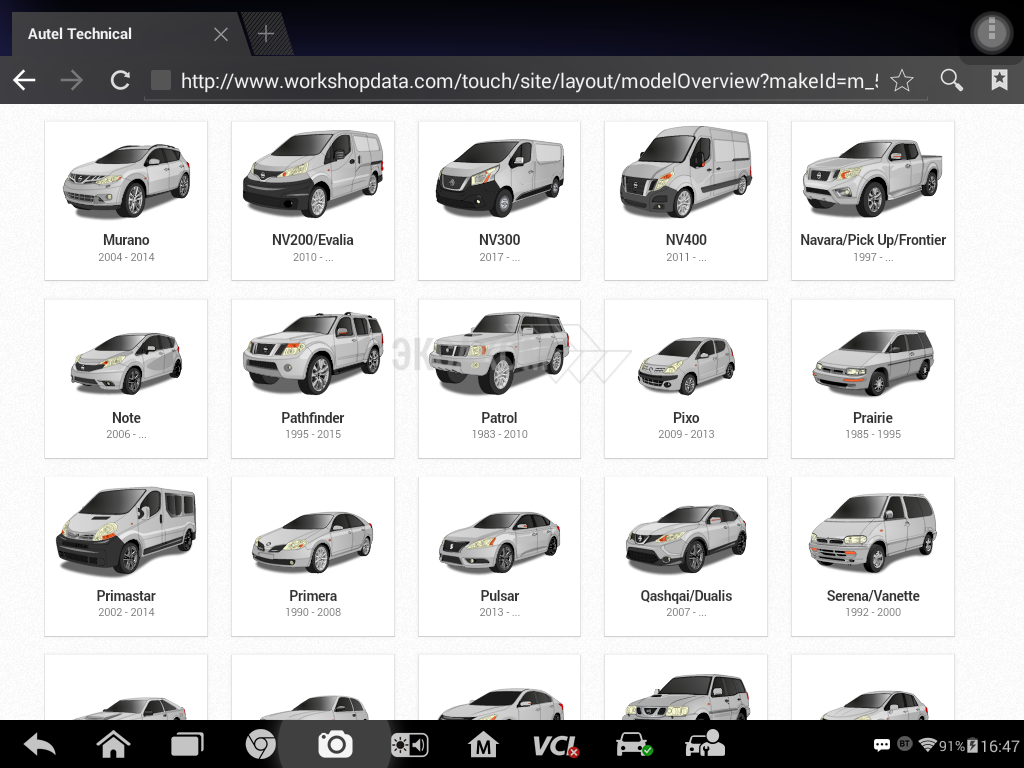Open the search magnifier icon
This screenshot has height=768, width=1024.
pyautogui.click(x=952, y=81)
